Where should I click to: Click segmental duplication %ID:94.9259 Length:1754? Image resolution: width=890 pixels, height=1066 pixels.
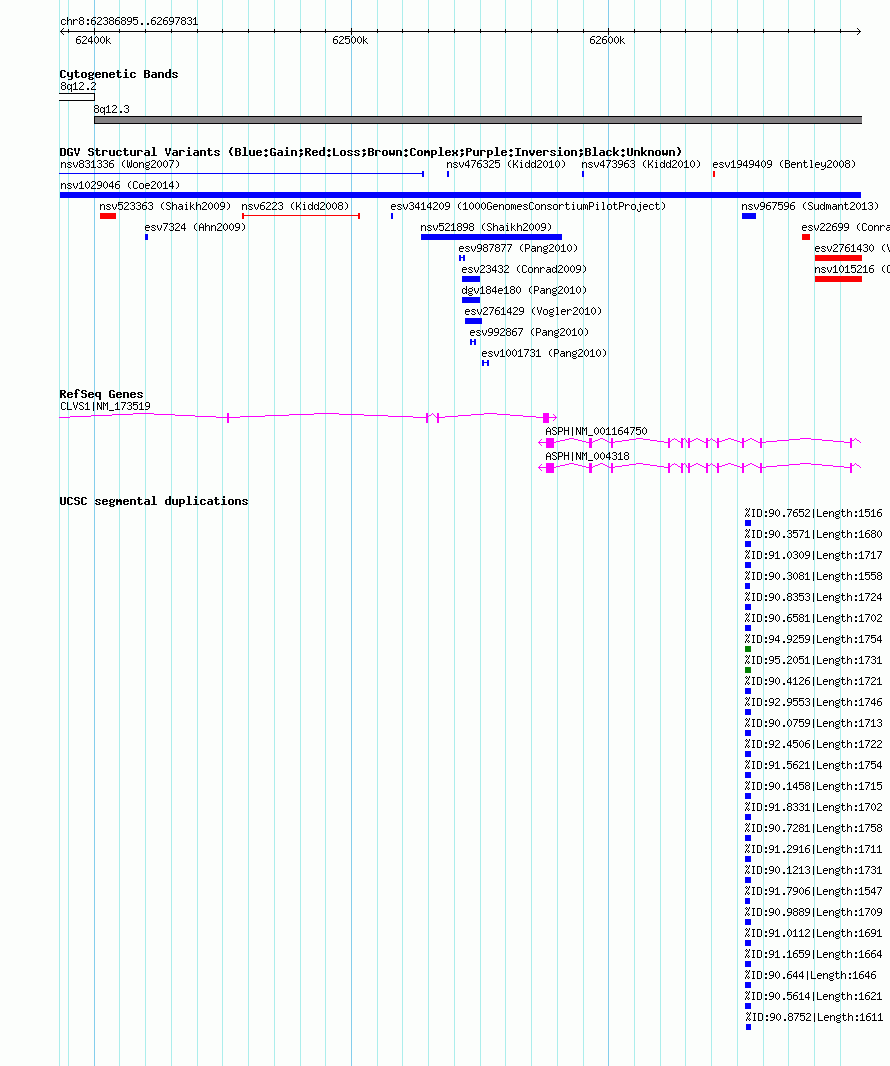point(813,640)
